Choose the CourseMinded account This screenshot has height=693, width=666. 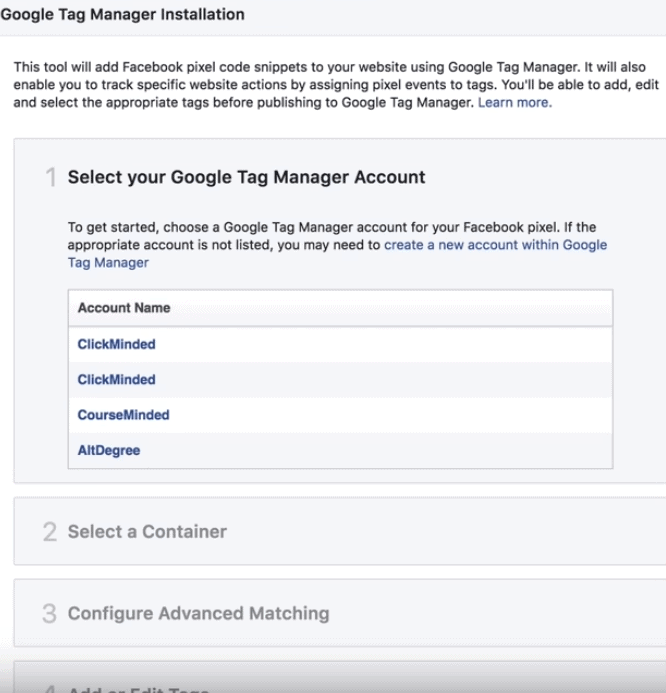pos(123,415)
